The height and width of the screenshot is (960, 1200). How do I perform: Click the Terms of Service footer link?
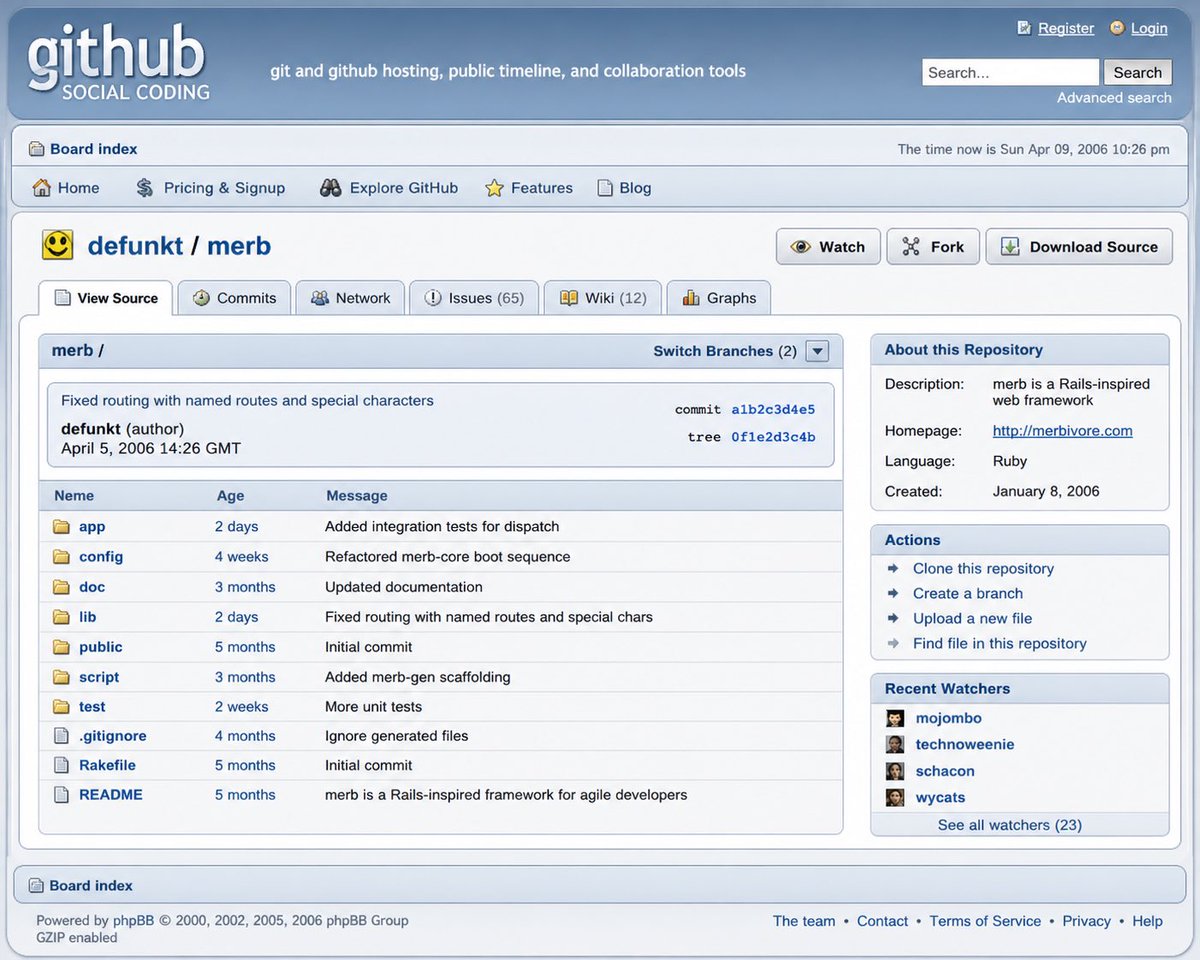[x=985, y=921]
